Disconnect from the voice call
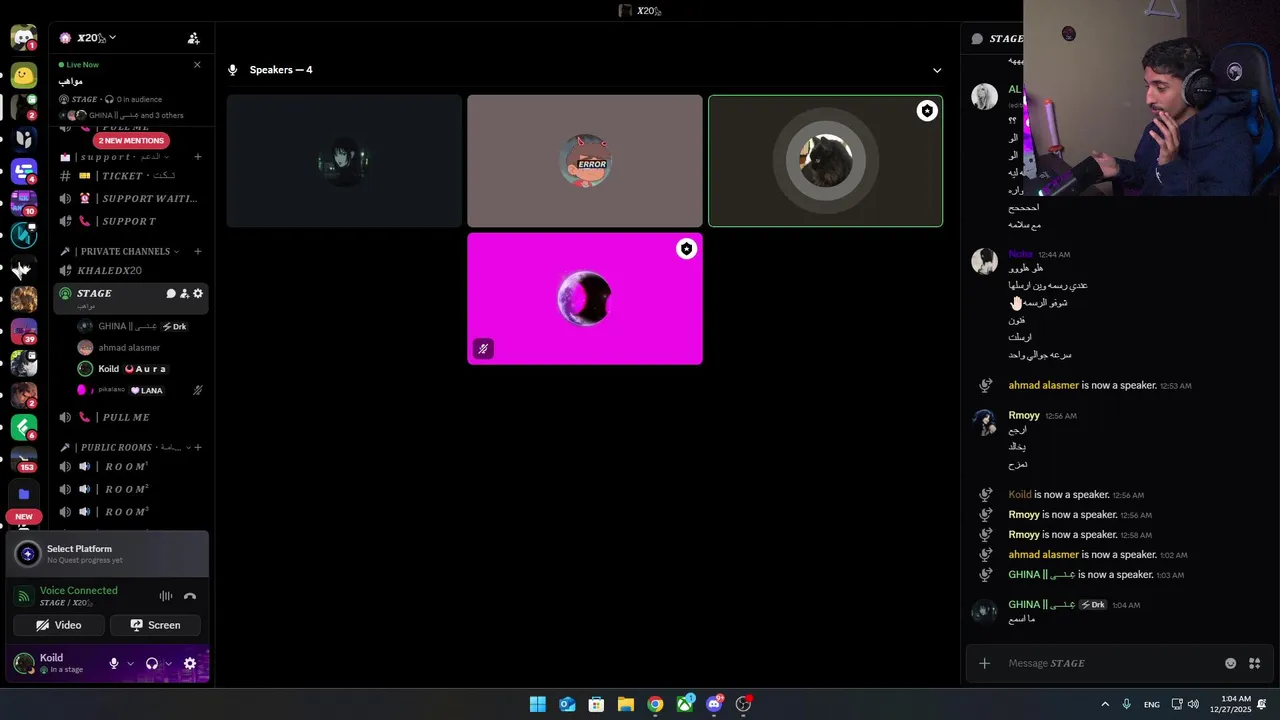The height and width of the screenshot is (720, 1280). point(190,596)
